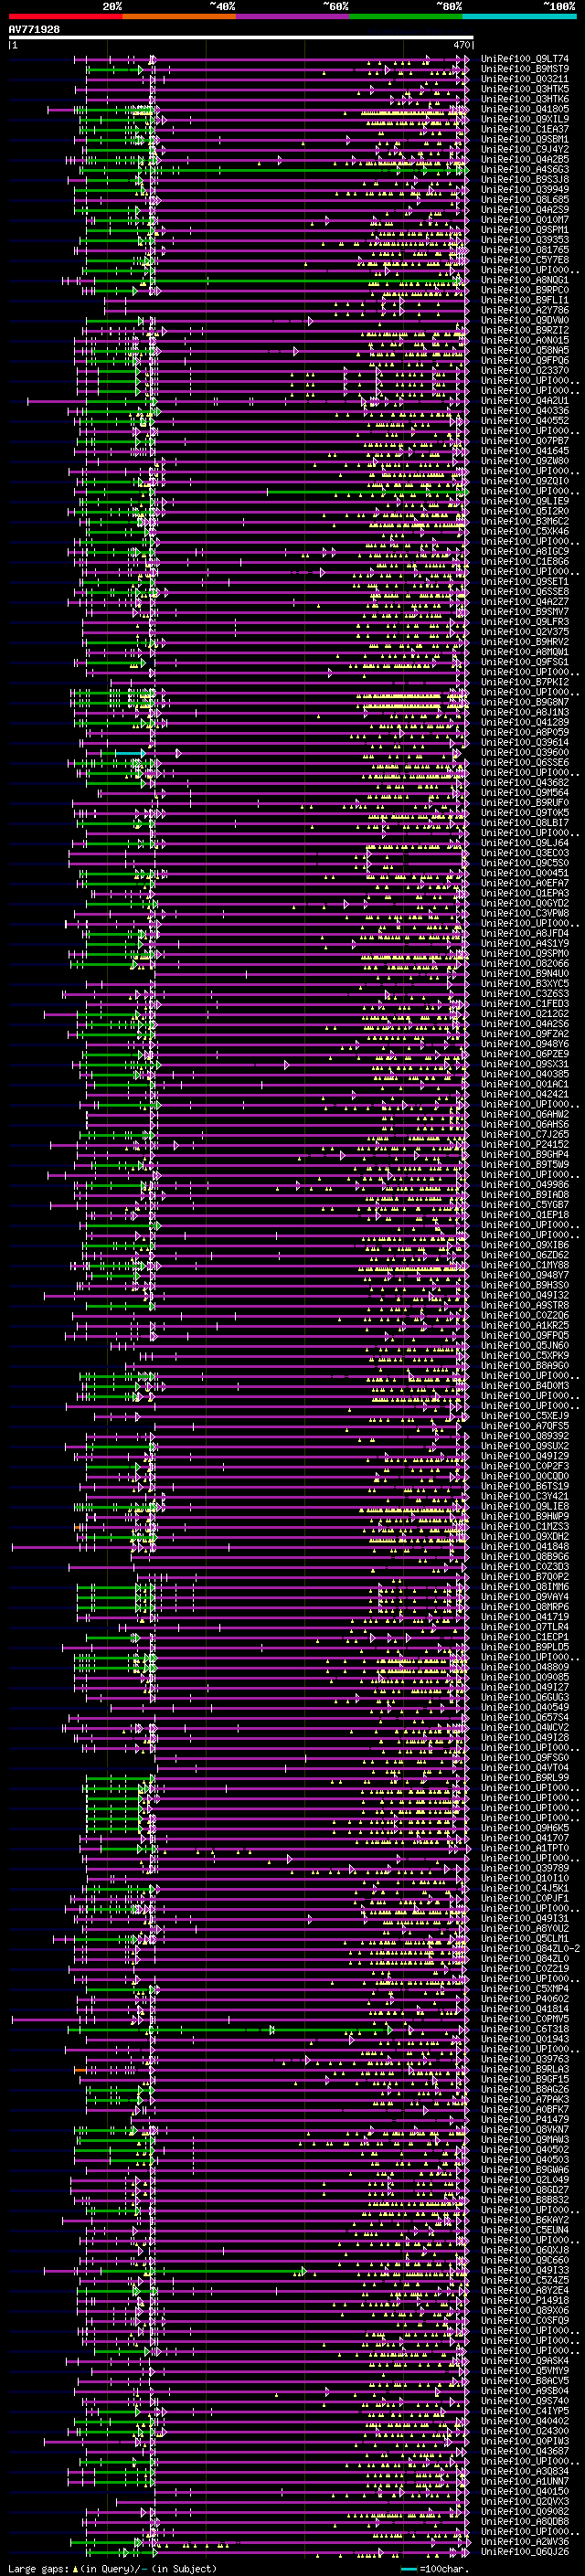585x2576 pixels.
Task: Click the UniRef100_Q58NA5 label
Action: (525, 351)
